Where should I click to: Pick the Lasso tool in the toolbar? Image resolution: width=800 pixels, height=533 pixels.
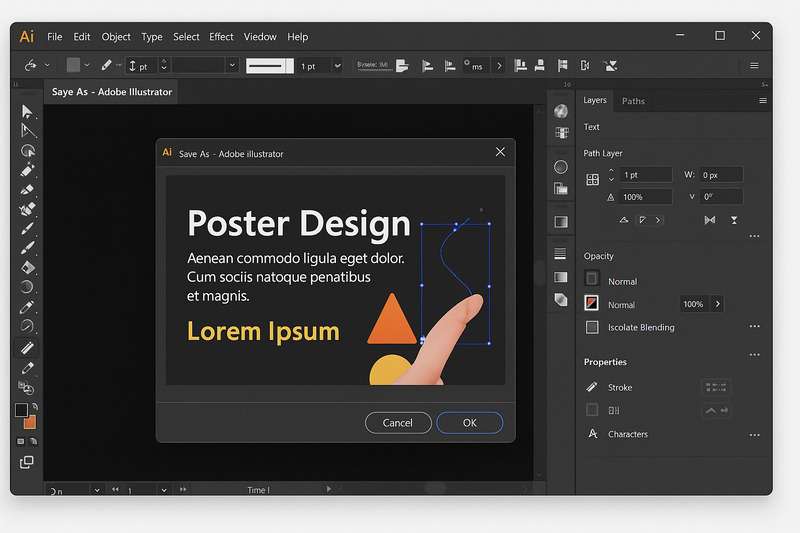coord(28,151)
